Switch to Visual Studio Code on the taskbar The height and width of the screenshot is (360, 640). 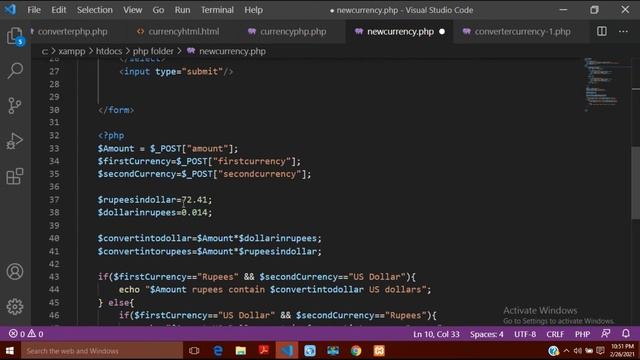tap(287, 351)
